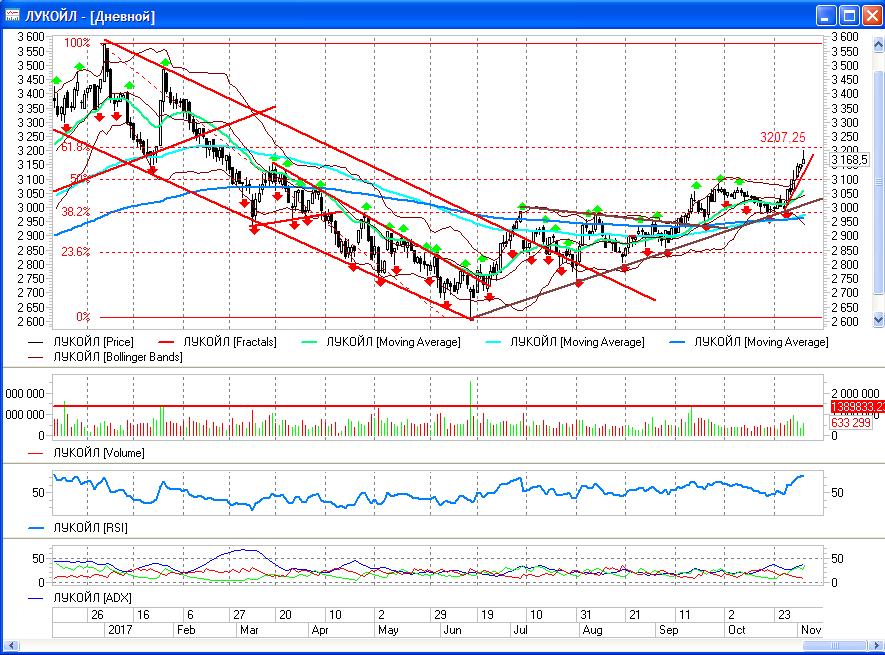Click the 0% Fibonacci level label
885x655 pixels.
pos(82,317)
